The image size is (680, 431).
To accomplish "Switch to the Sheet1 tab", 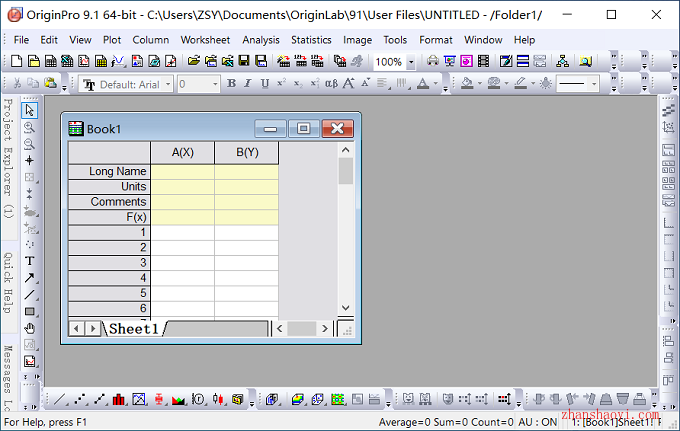I will [x=134, y=329].
